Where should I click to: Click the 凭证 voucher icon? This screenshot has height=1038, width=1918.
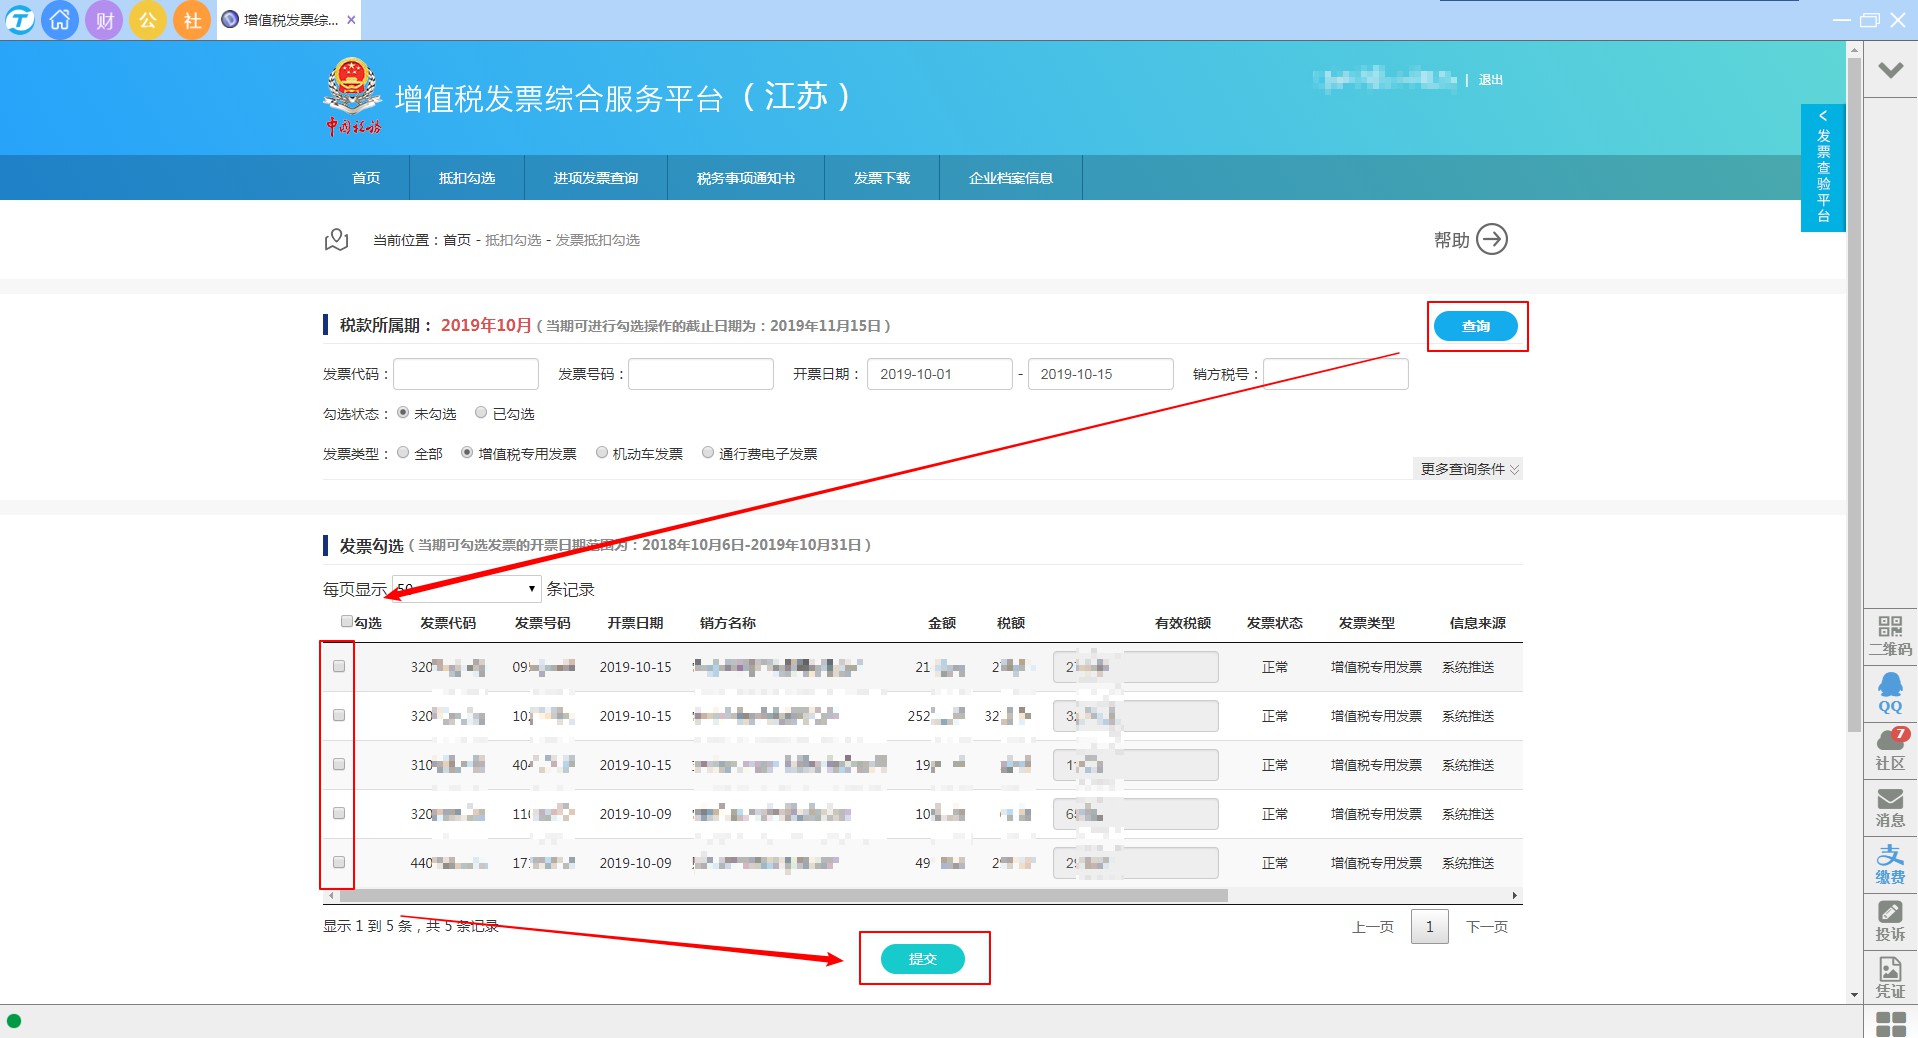pos(1889,977)
